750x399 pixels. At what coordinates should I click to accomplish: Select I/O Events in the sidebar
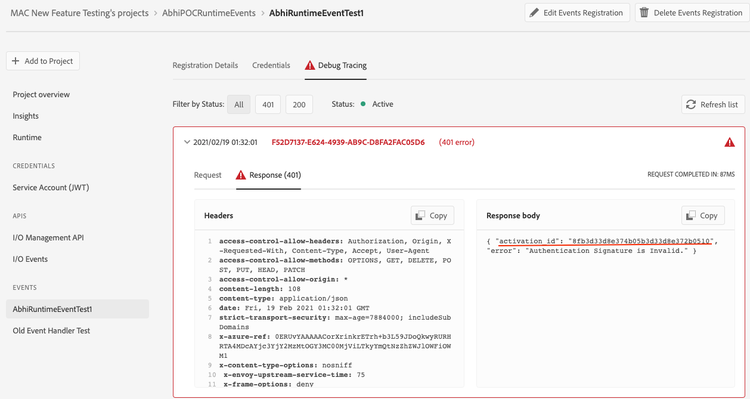tap(30, 259)
